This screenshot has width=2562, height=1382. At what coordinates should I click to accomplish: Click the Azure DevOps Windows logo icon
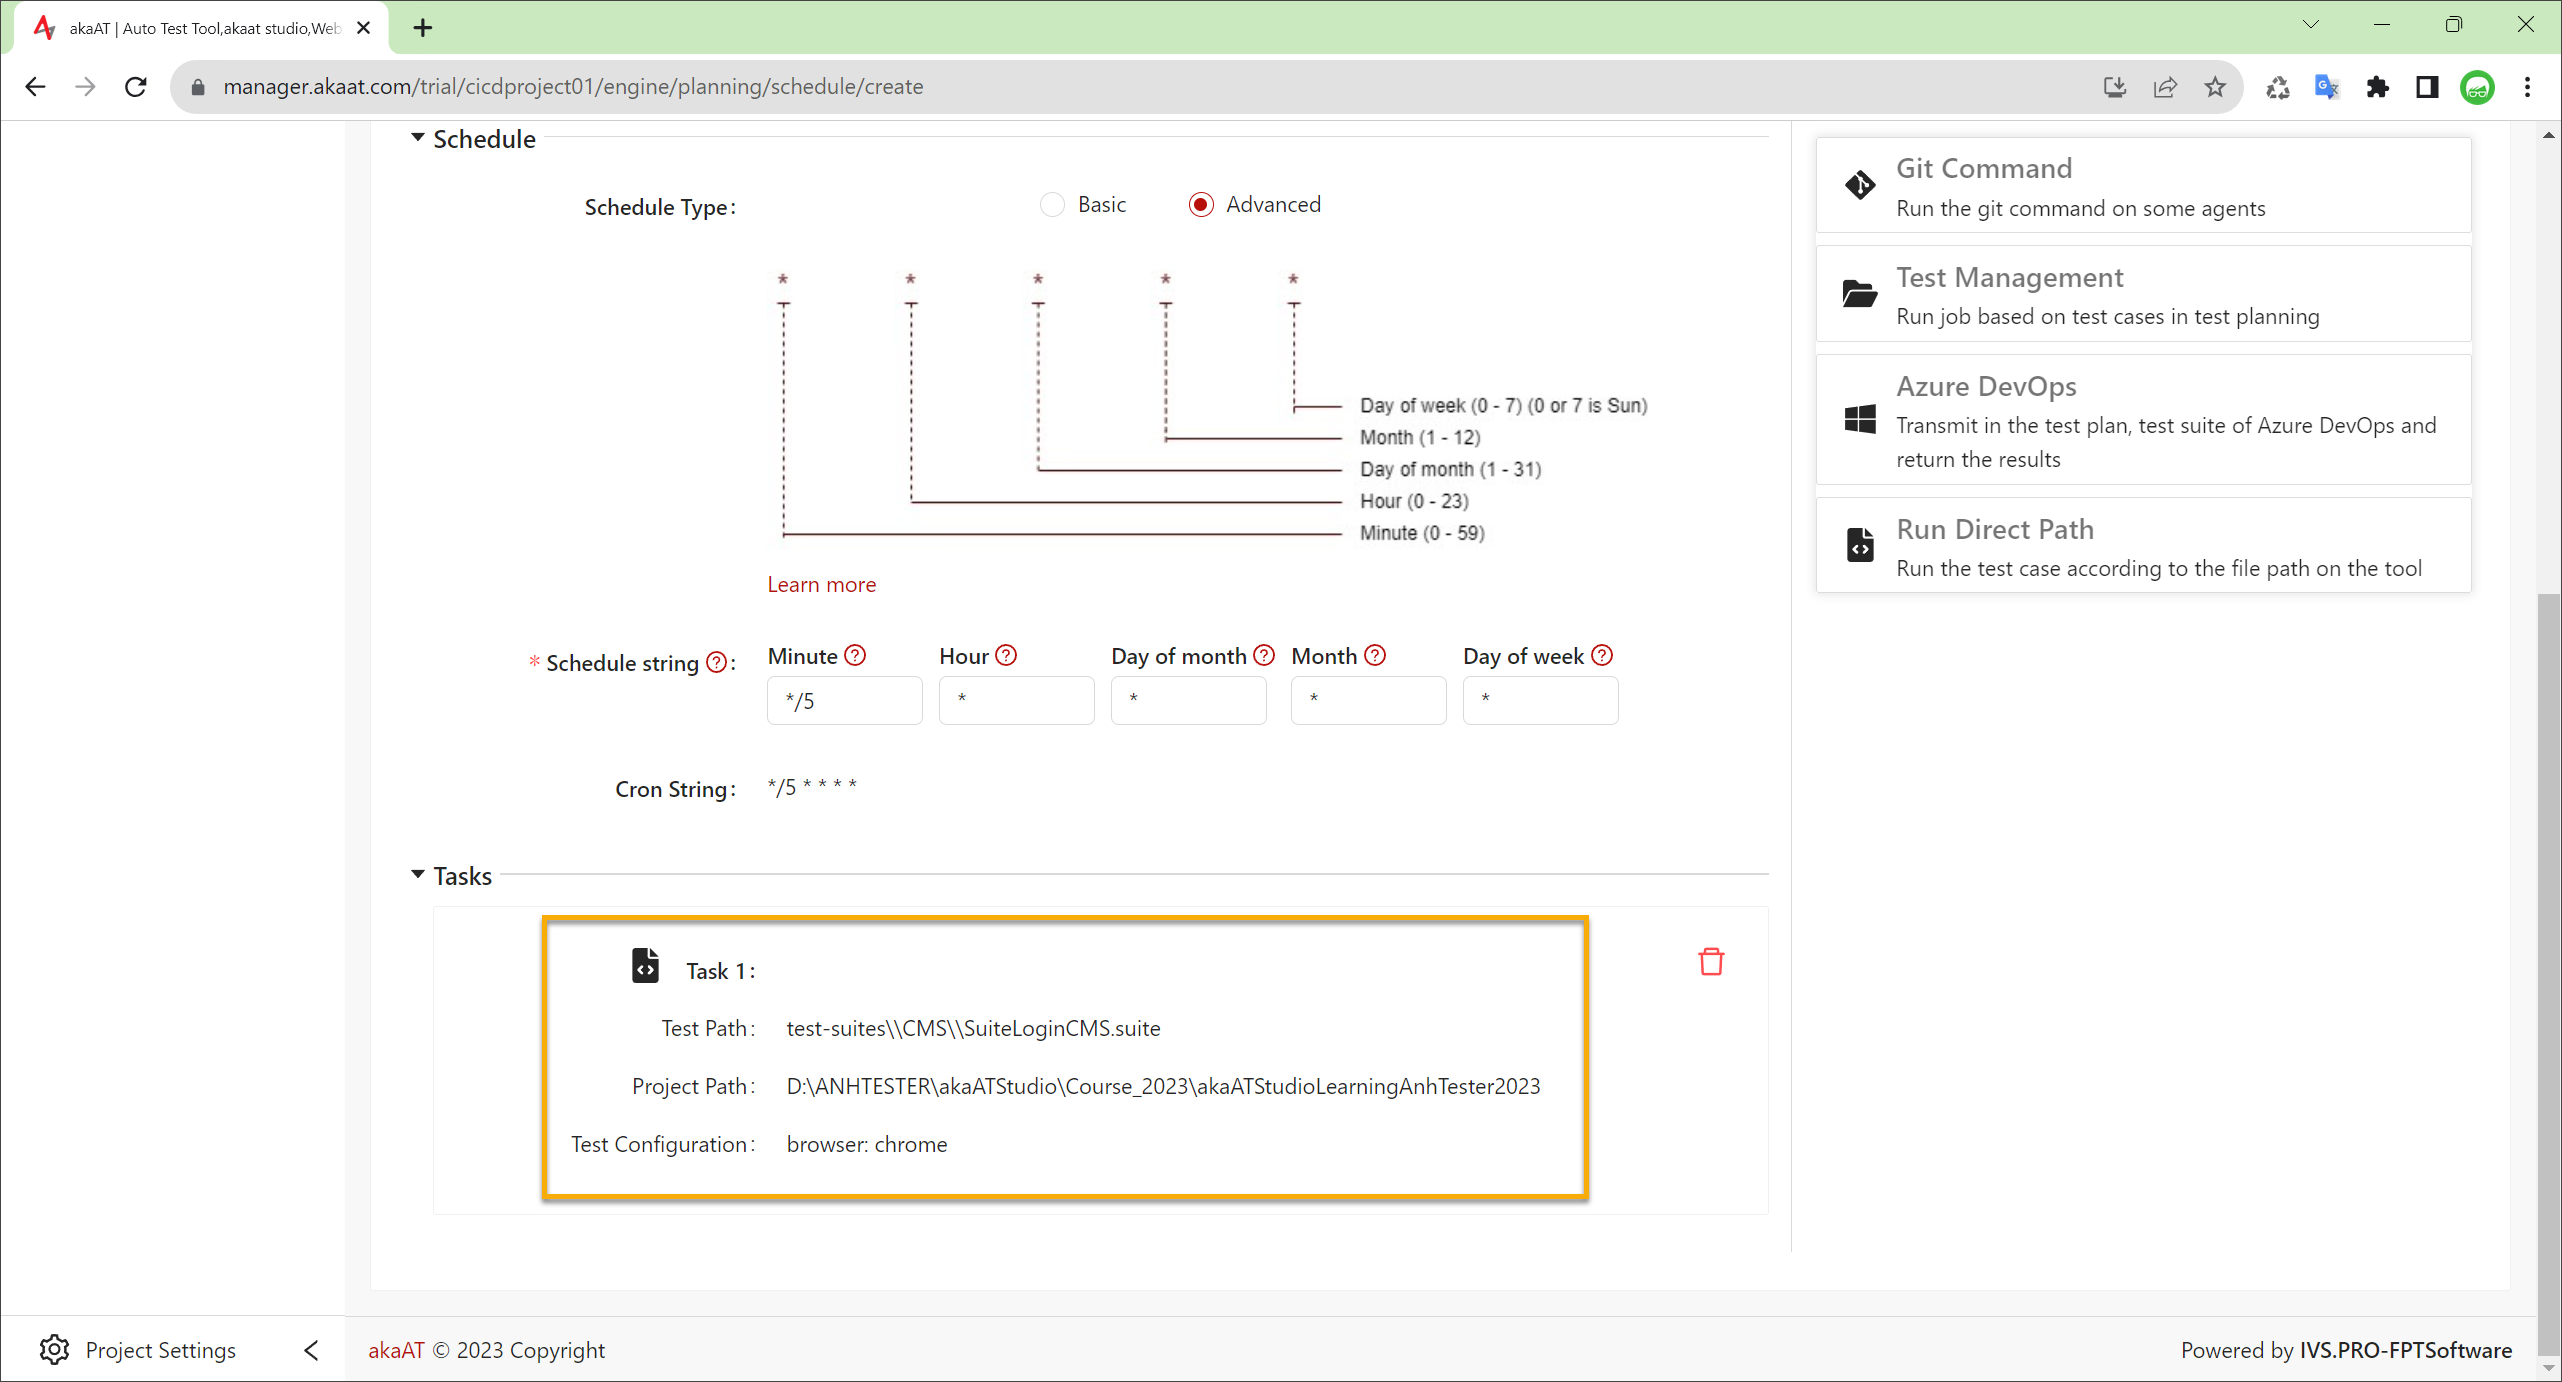(x=1859, y=419)
